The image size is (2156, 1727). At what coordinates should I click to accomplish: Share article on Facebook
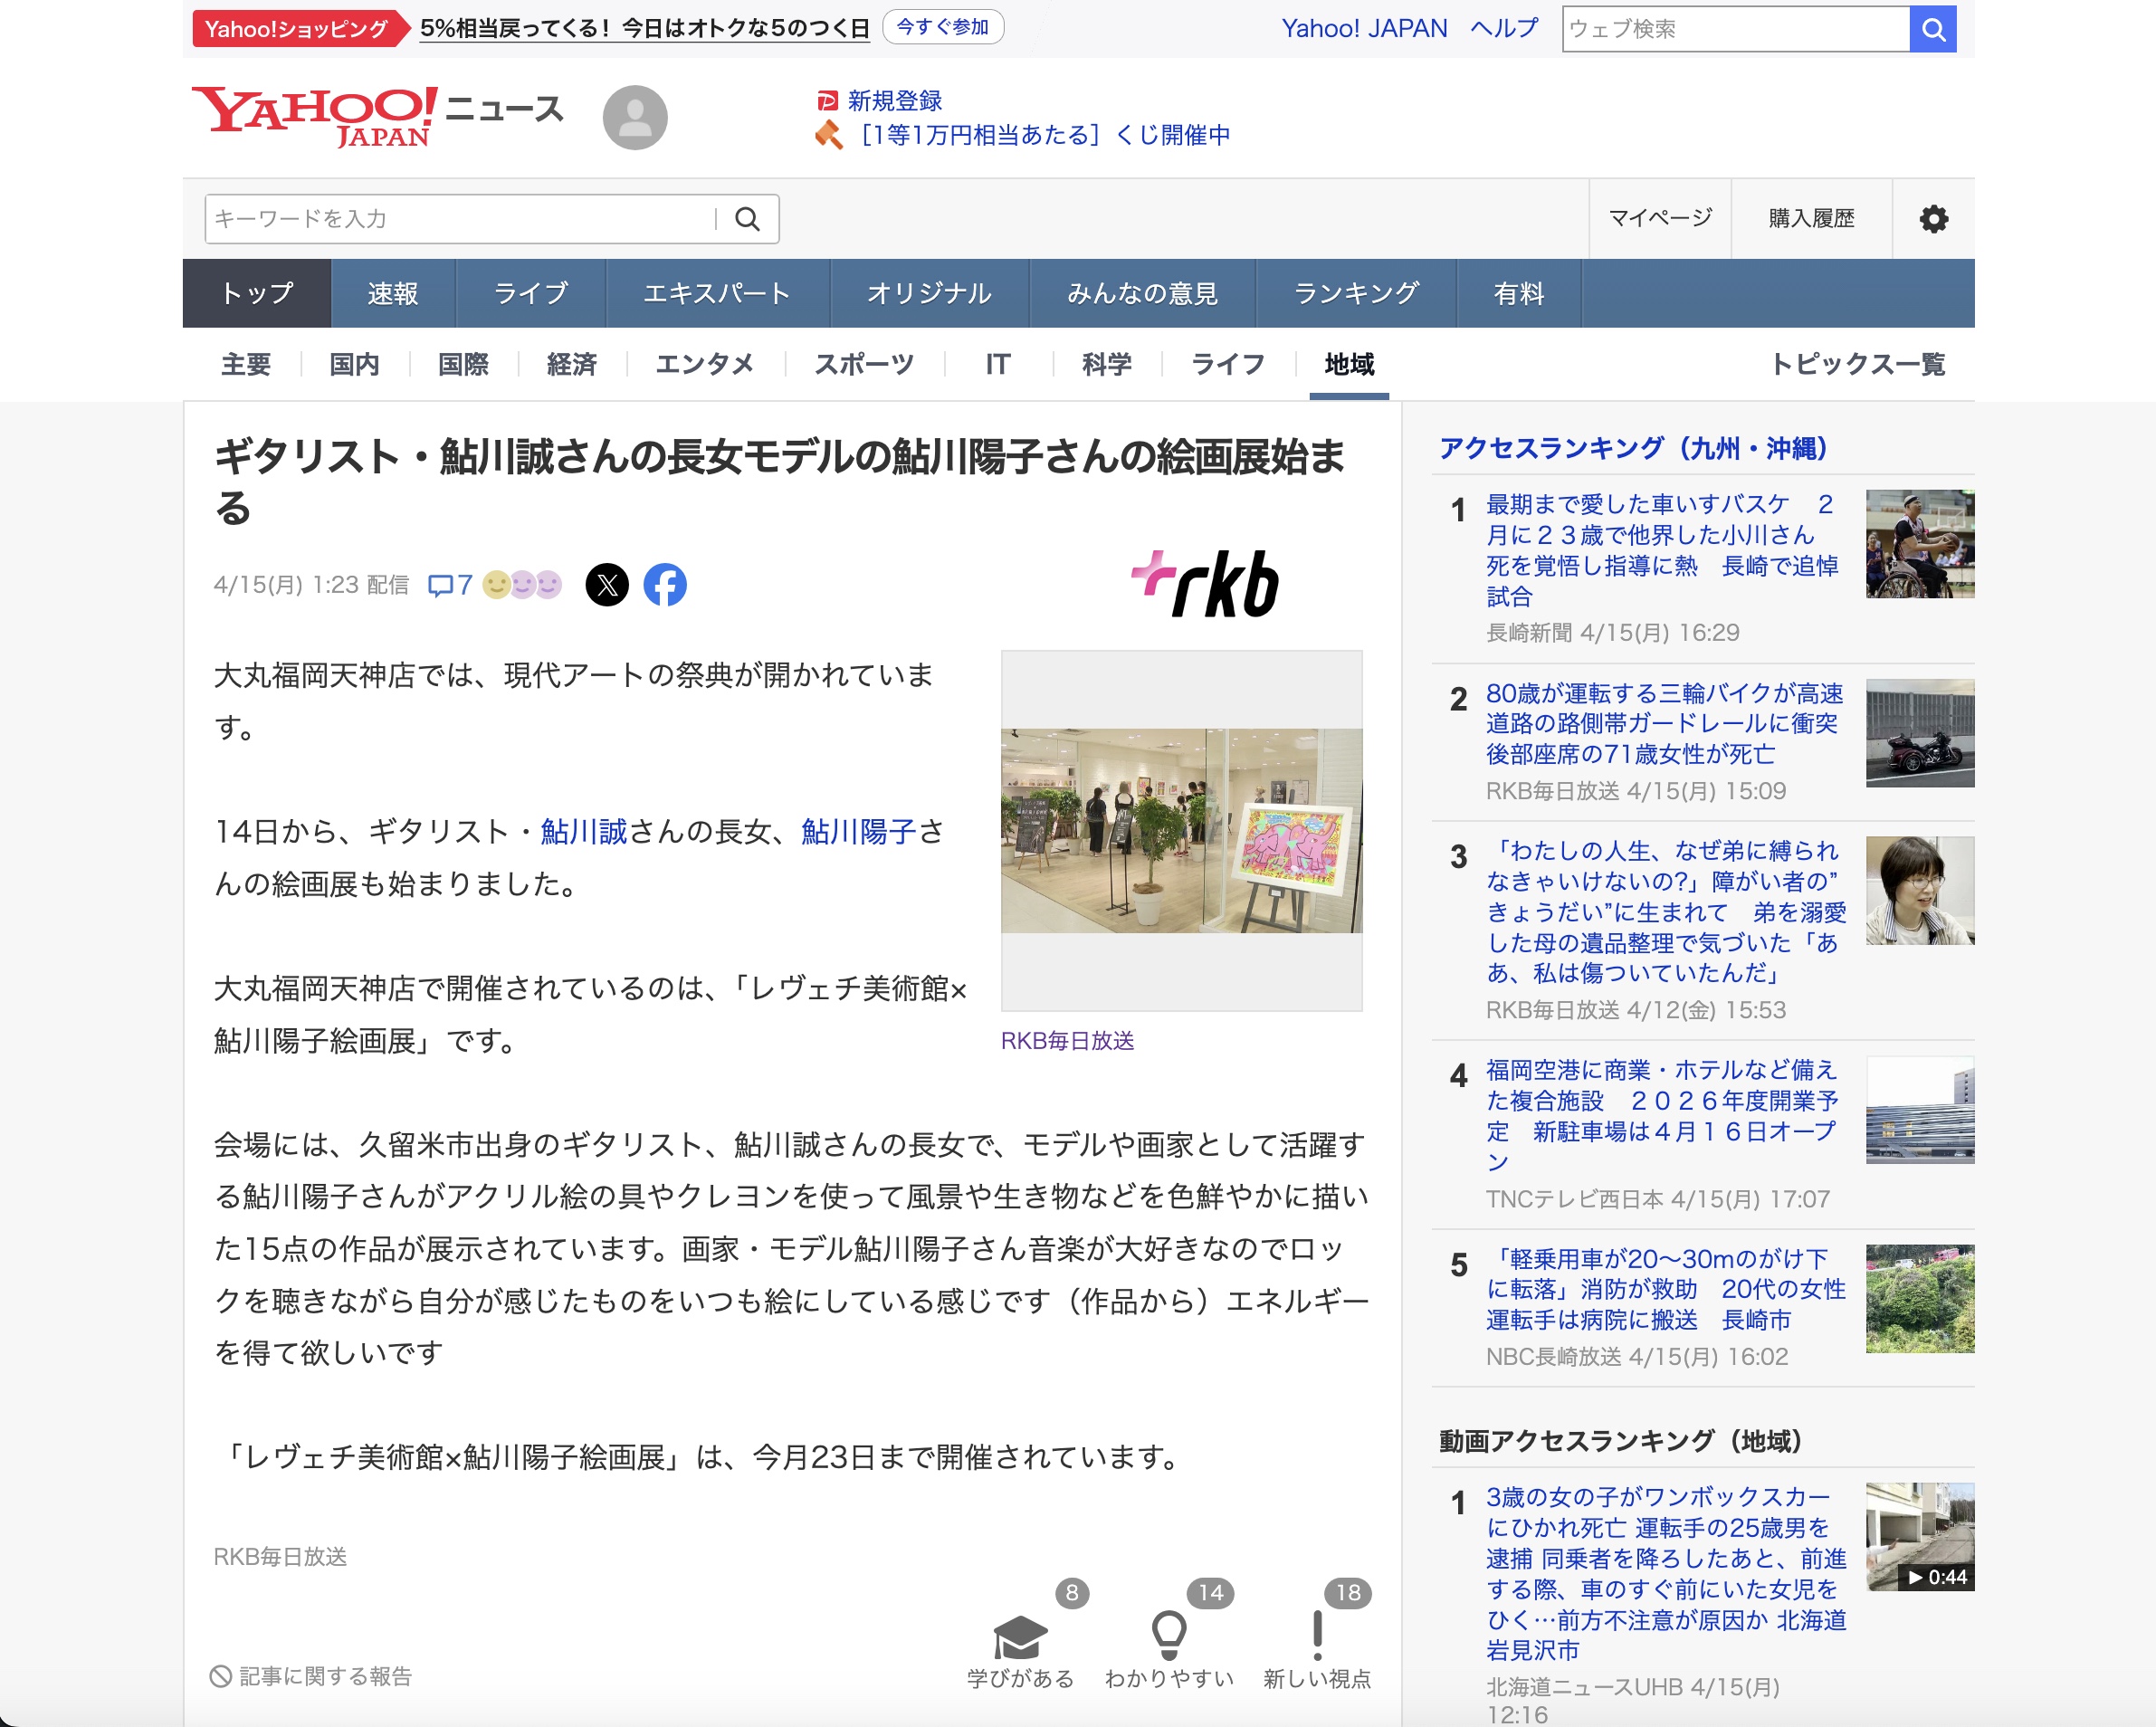pyautogui.click(x=664, y=585)
